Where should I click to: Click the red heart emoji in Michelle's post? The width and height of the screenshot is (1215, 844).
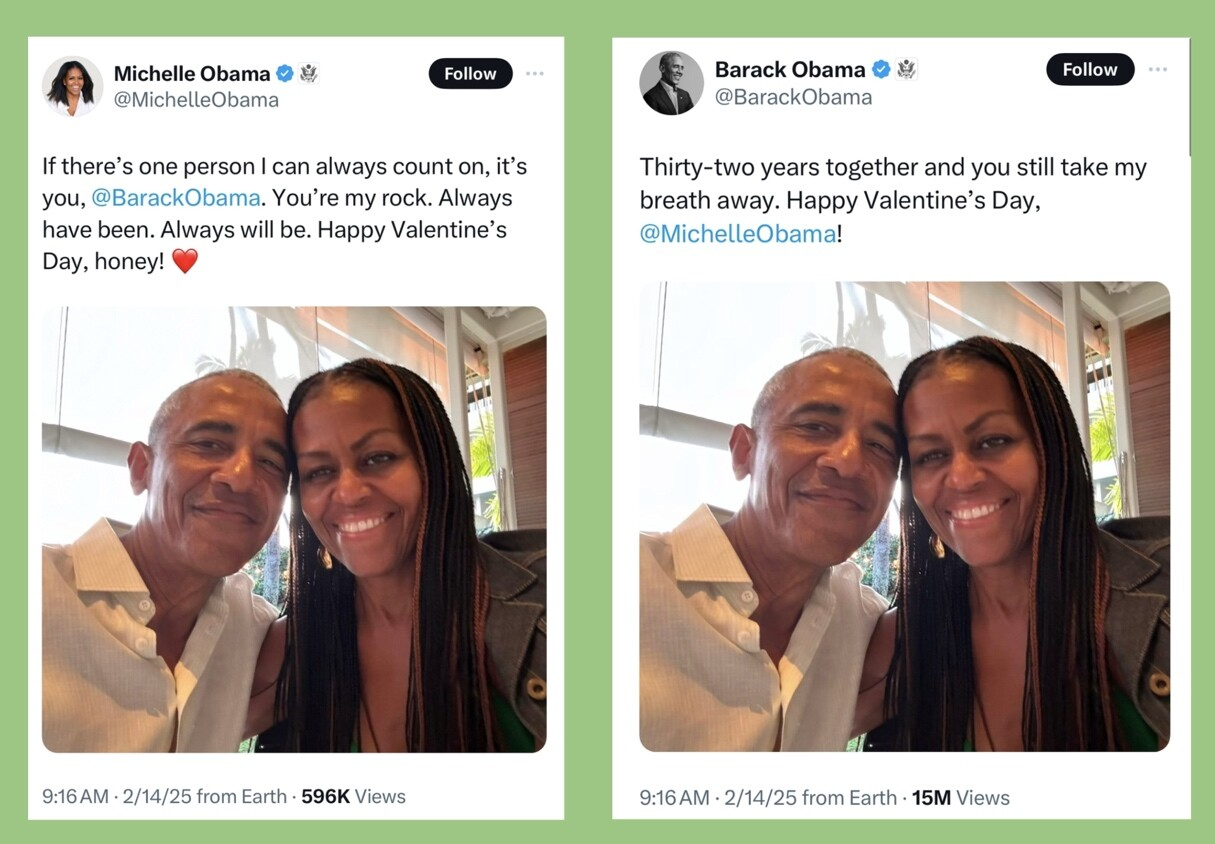click(185, 262)
